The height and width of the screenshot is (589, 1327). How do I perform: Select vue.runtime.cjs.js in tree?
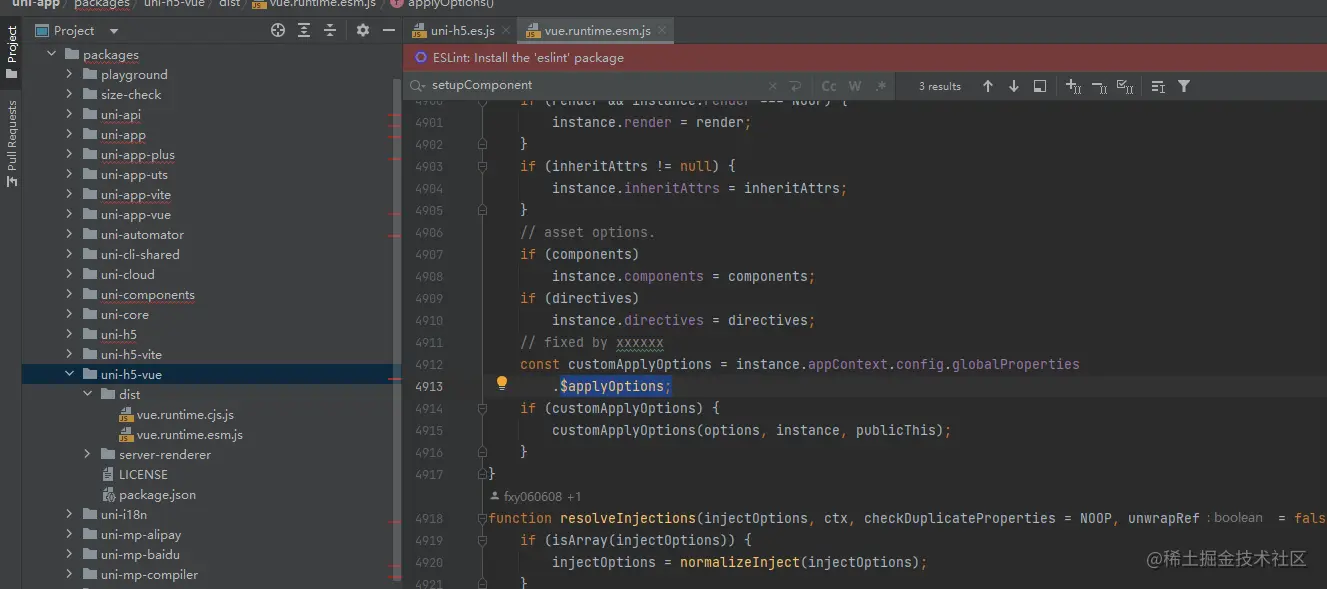pos(185,414)
